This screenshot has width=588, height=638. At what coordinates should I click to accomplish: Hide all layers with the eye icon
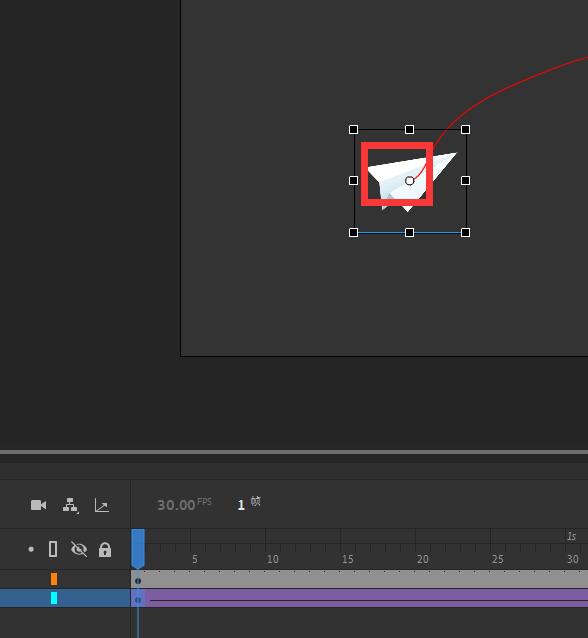tap(79, 549)
